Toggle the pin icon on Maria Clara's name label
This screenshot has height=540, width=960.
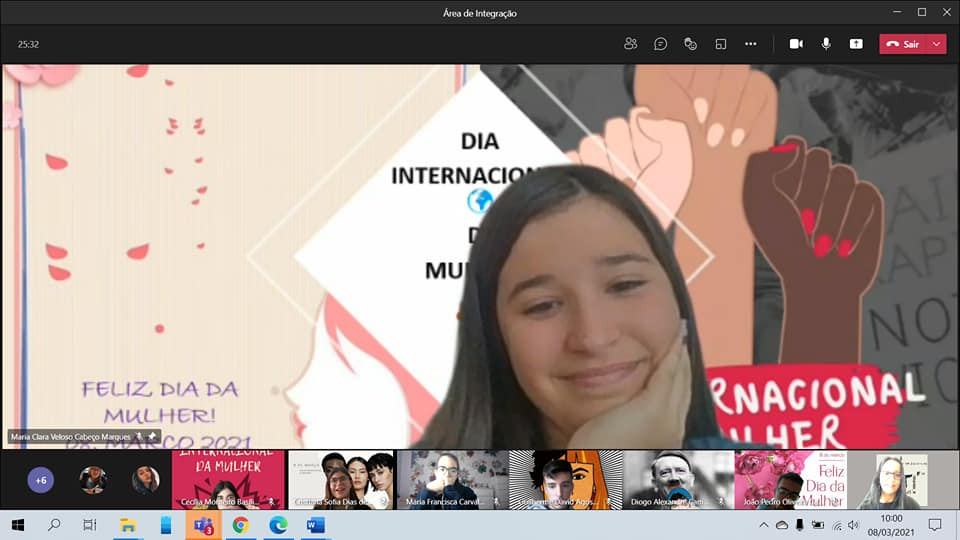pyautogui.click(x=152, y=437)
